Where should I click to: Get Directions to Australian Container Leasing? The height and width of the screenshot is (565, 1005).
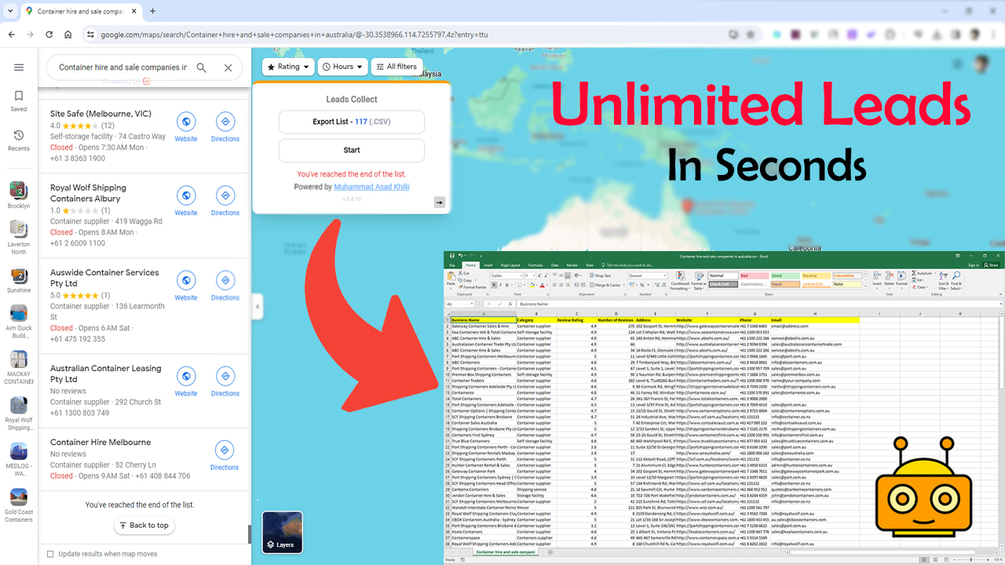click(225, 382)
